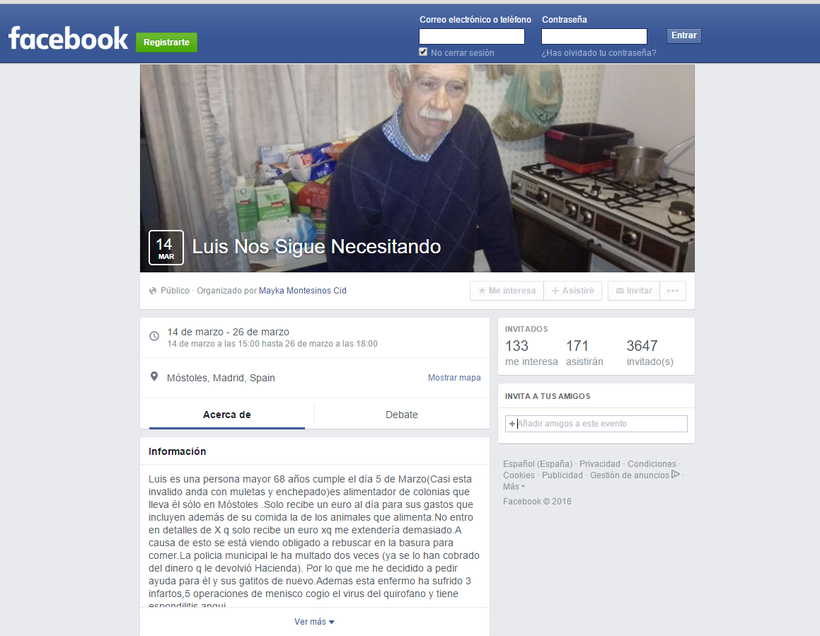Viewport: 820px width, 636px height.
Task: Click the Entrar login button
Action: [684, 36]
